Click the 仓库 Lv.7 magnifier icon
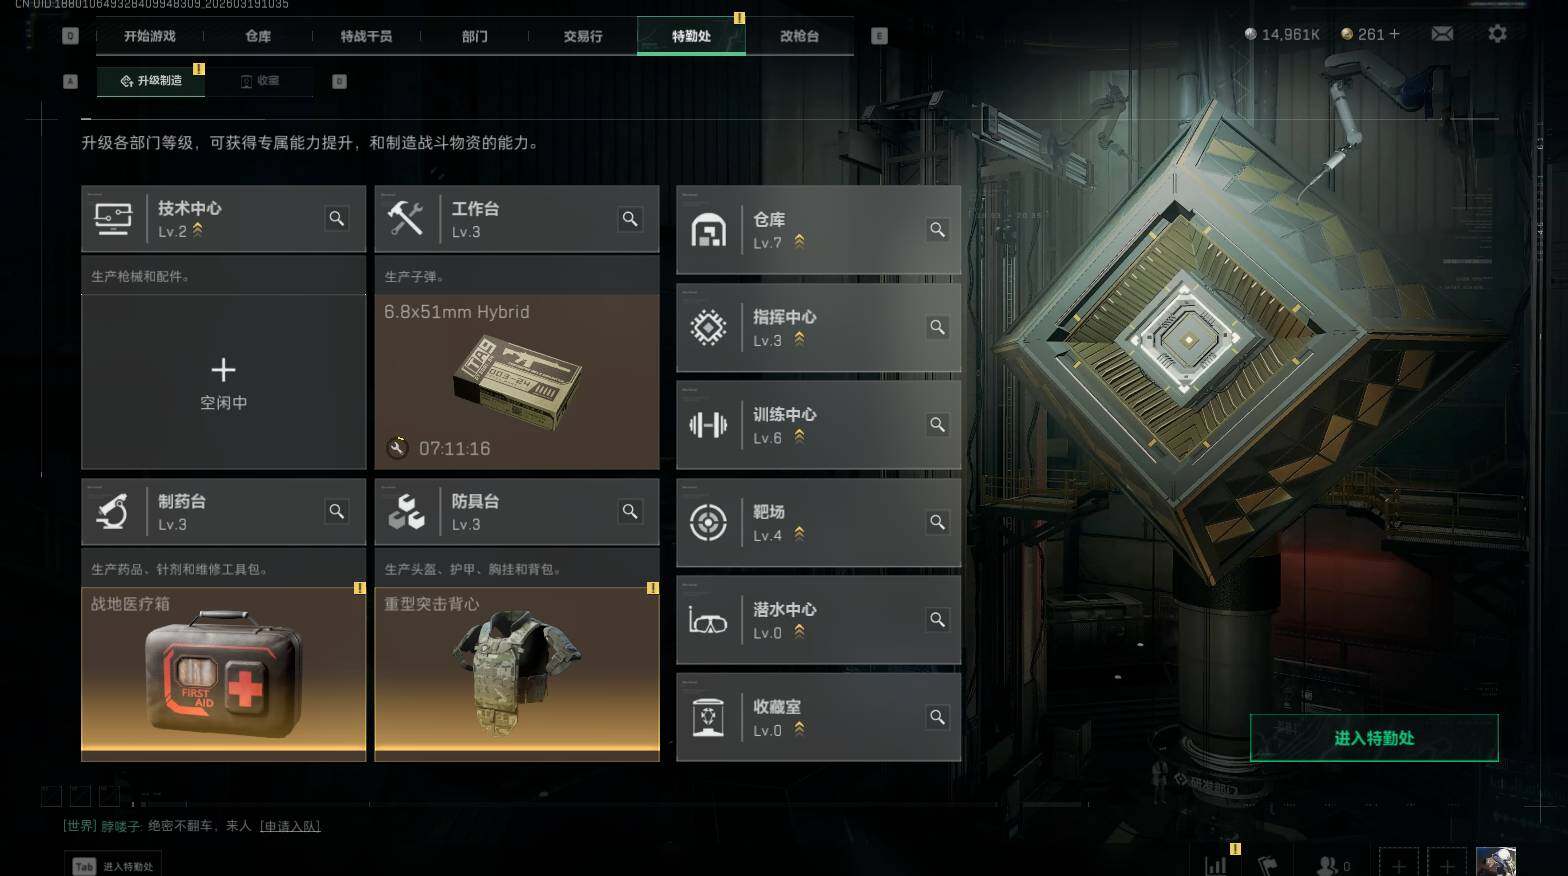The height and width of the screenshot is (876, 1568). (x=937, y=229)
